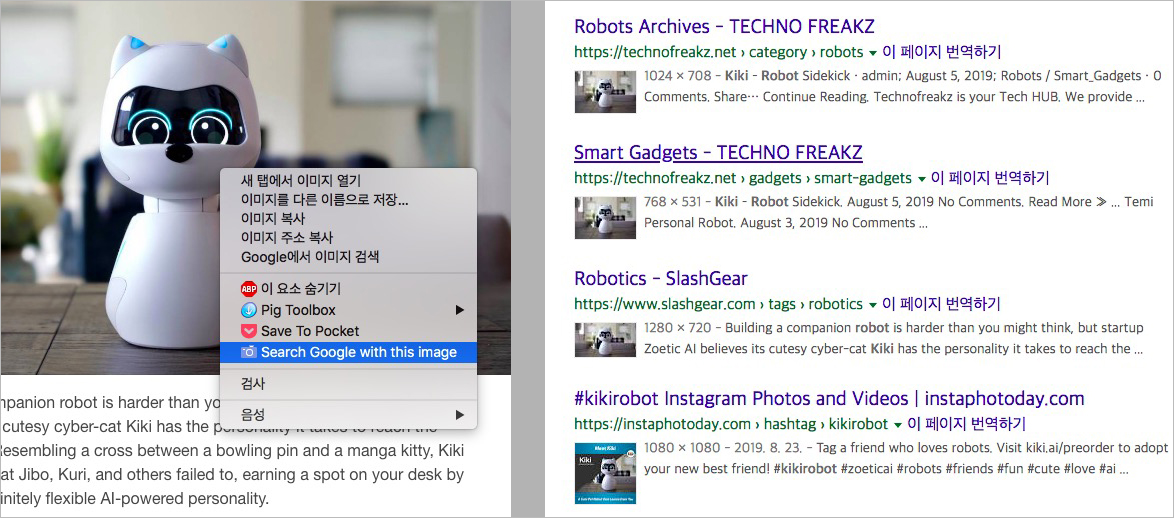Click technofreakz.net category robots URL
The height and width of the screenshot is (518, 1174).
pyautogui.click(x=719, y=53)
